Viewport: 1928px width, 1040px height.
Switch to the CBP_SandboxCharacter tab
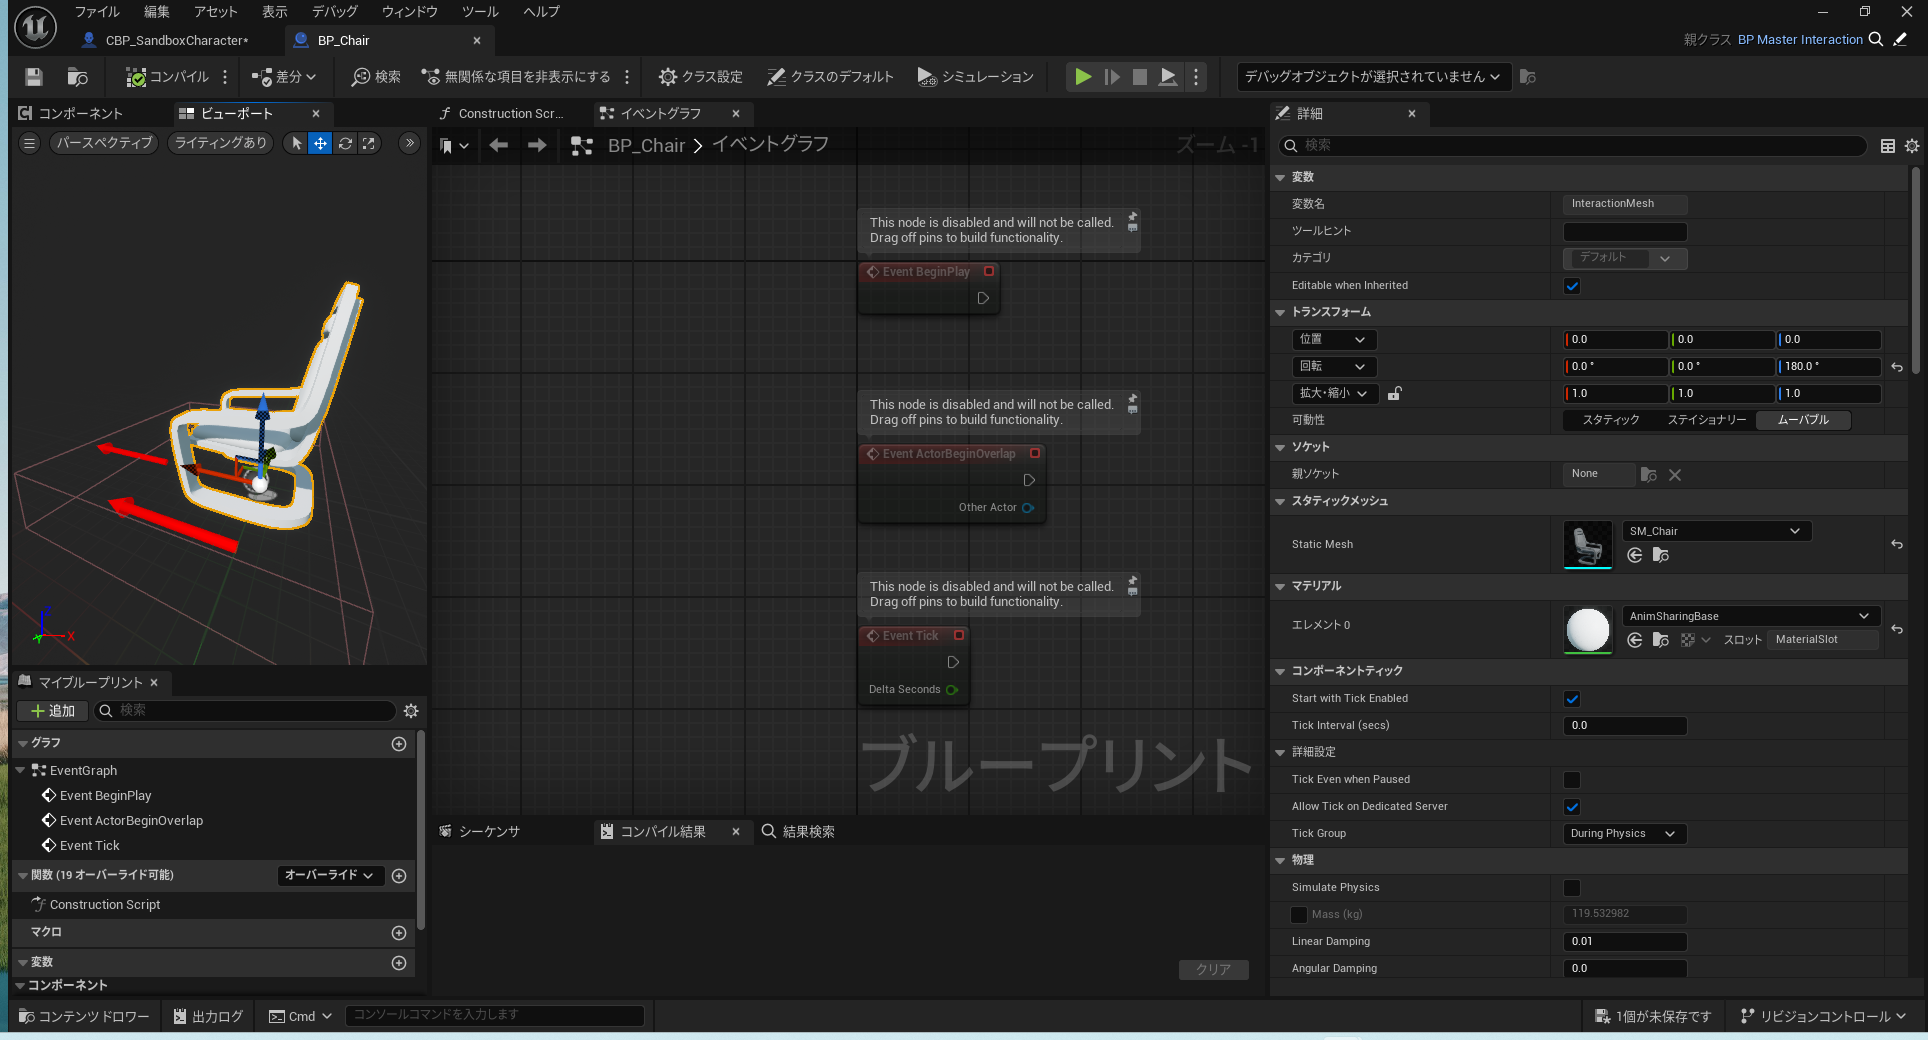coord(176,41)
